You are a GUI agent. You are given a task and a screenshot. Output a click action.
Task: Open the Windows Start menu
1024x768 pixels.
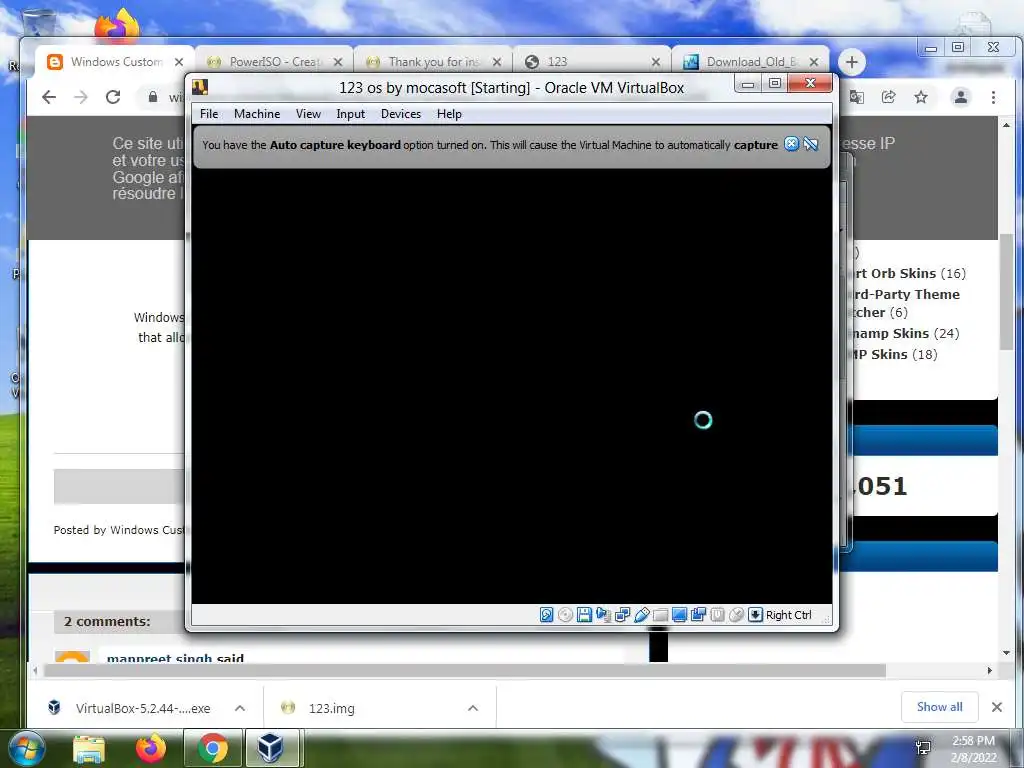[x=26, y=748]
